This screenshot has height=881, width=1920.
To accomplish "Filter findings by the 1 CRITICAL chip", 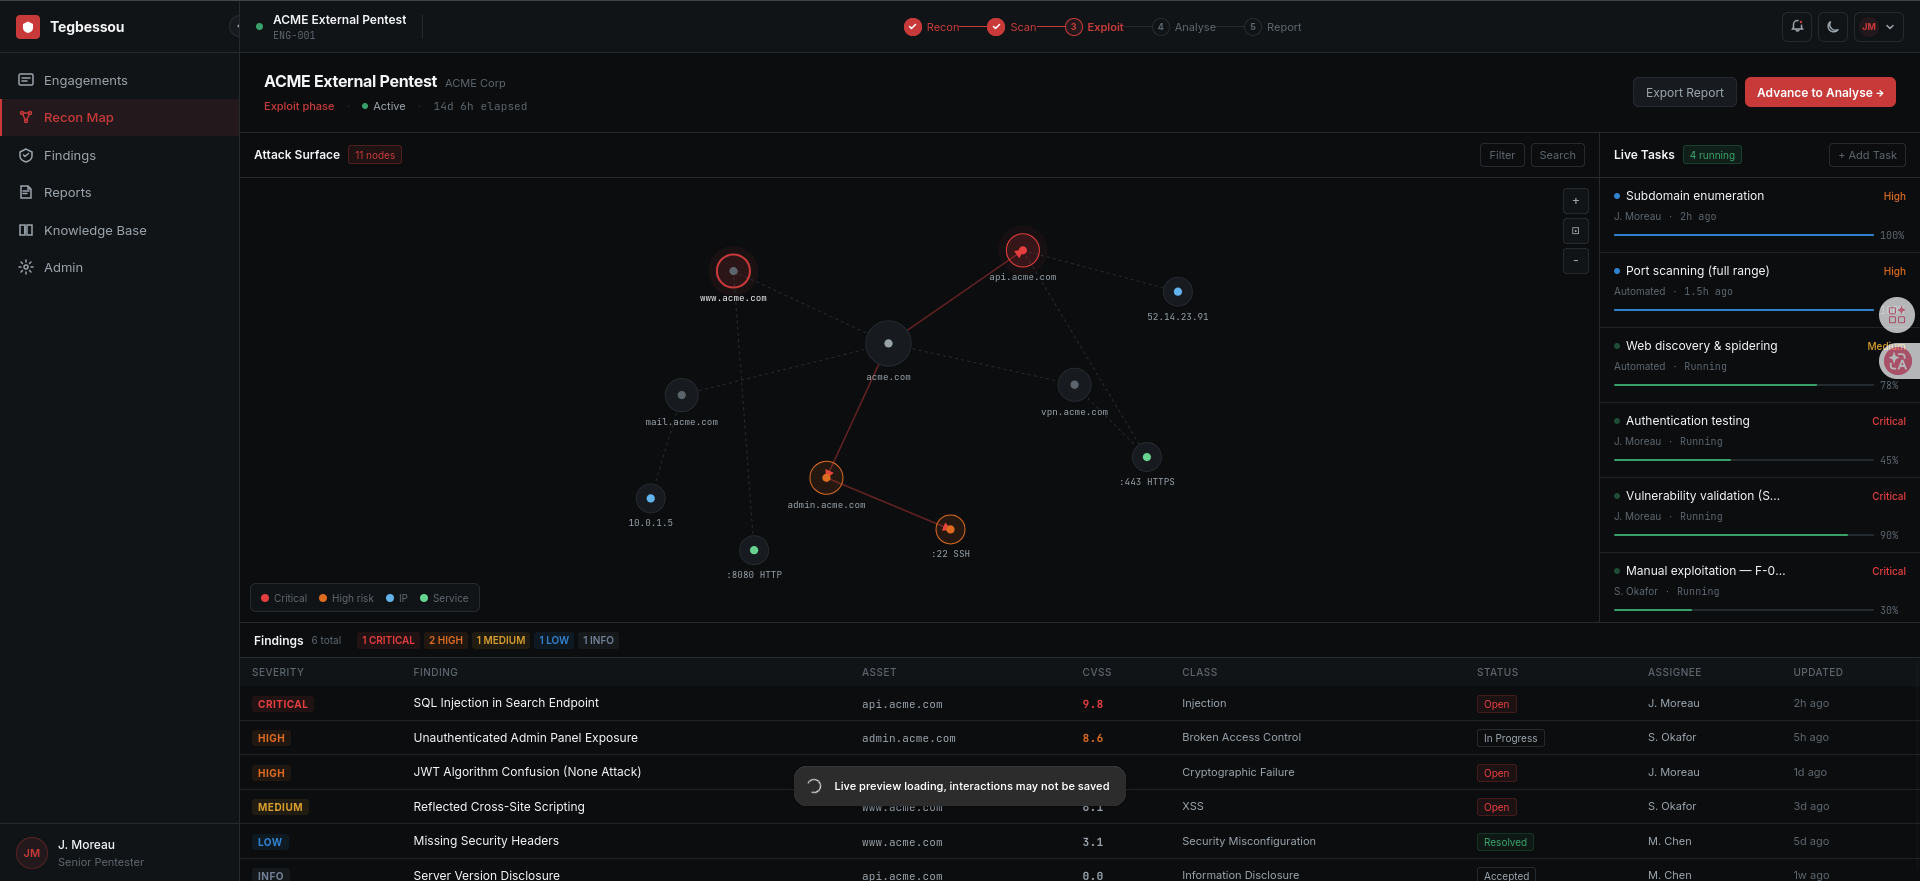I will click(x=388, y=640).
